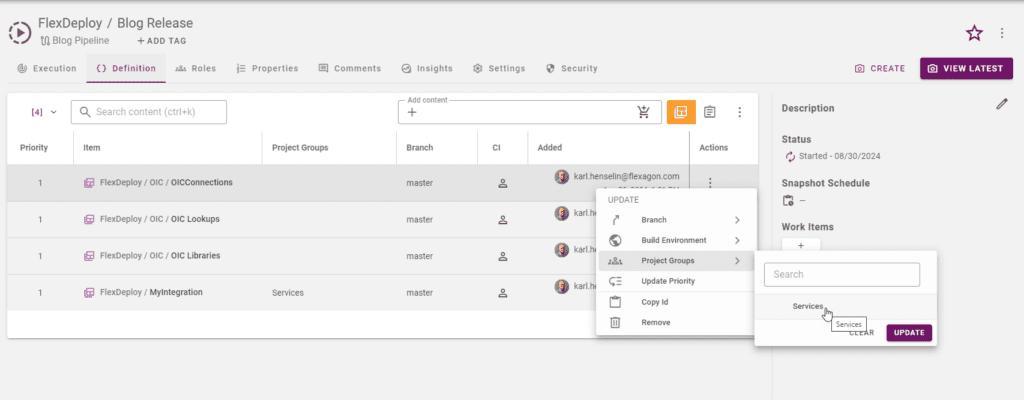Click the Update Priority icon in menu
The image size is (1024, 400).
[615, 281]
